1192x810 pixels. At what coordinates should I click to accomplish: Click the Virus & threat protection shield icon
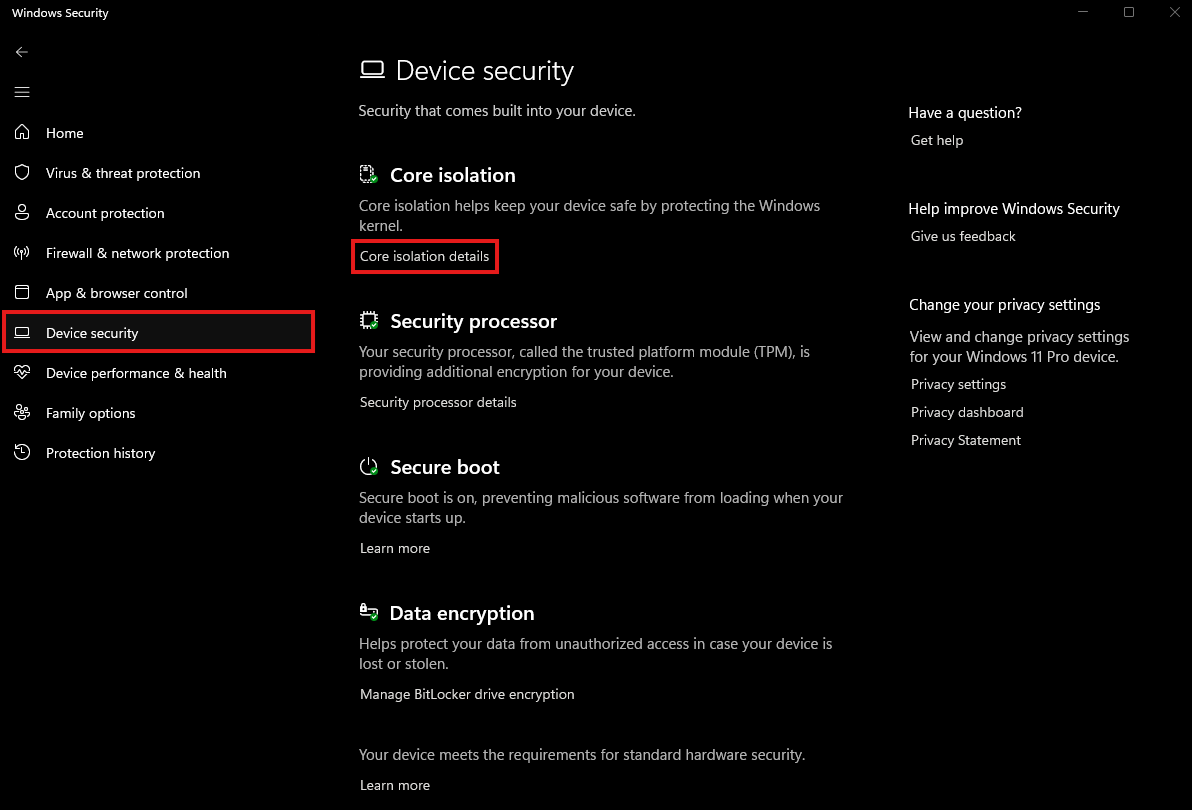[x=22, y=173]
